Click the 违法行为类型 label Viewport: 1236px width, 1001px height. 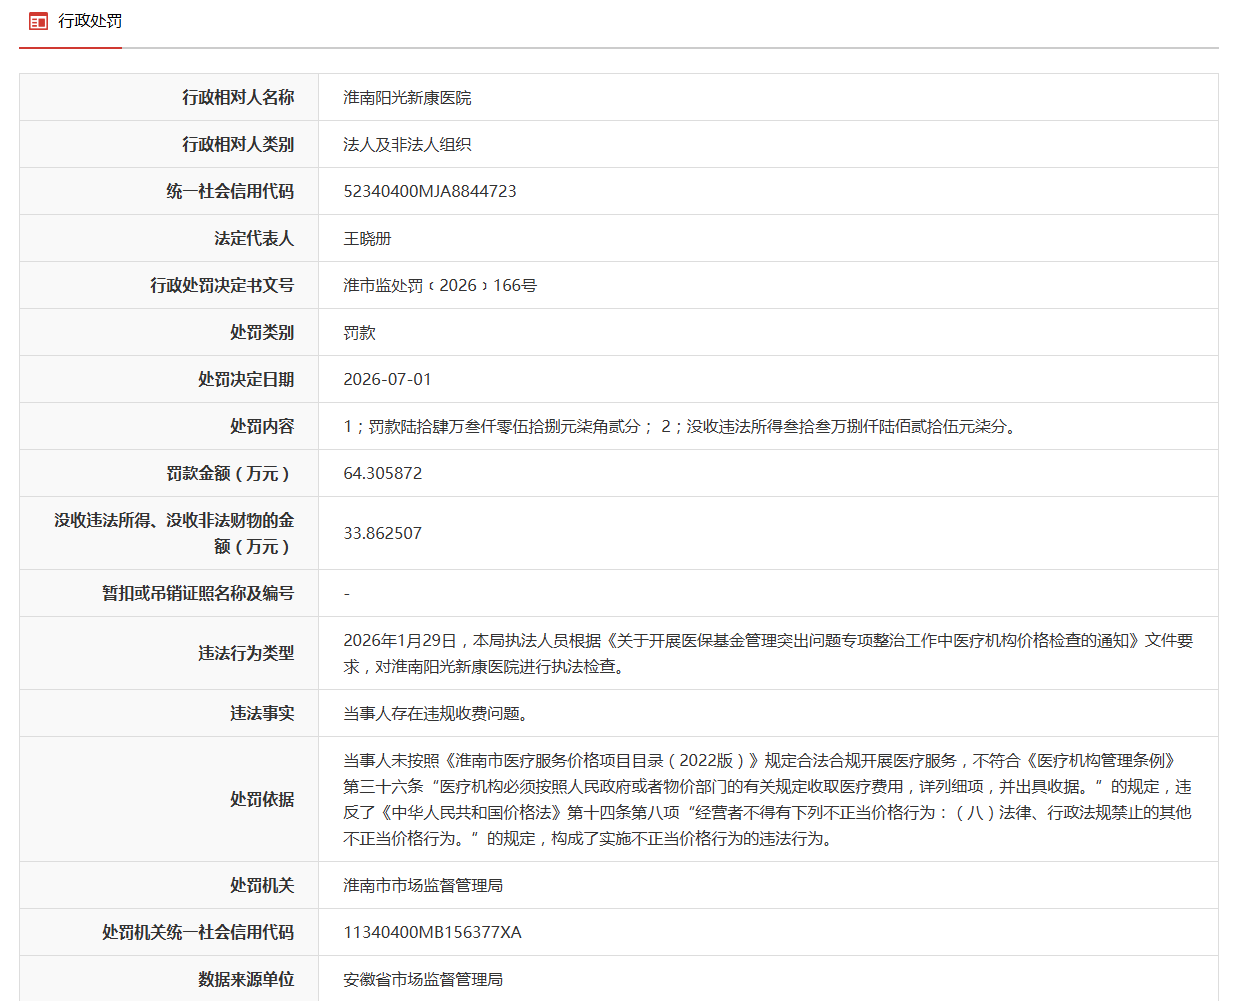(x=246, y=653)
